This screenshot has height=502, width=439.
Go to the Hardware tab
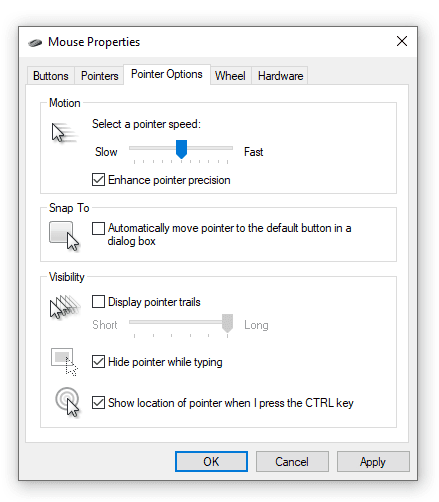[x=280, y=76]
